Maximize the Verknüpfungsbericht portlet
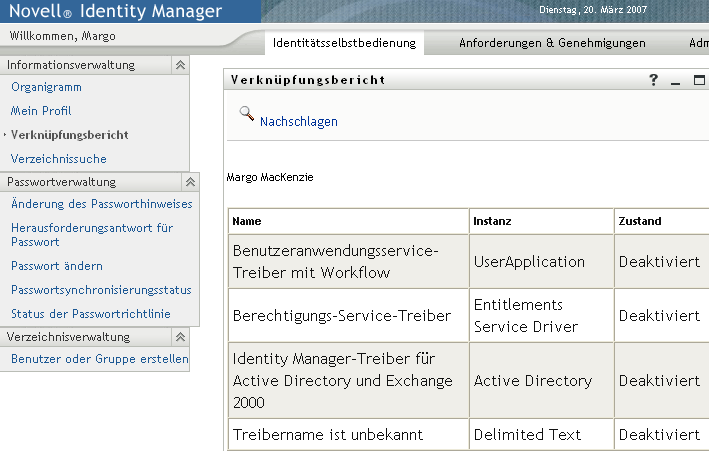709x451 pixels. [x=699, y=80]
